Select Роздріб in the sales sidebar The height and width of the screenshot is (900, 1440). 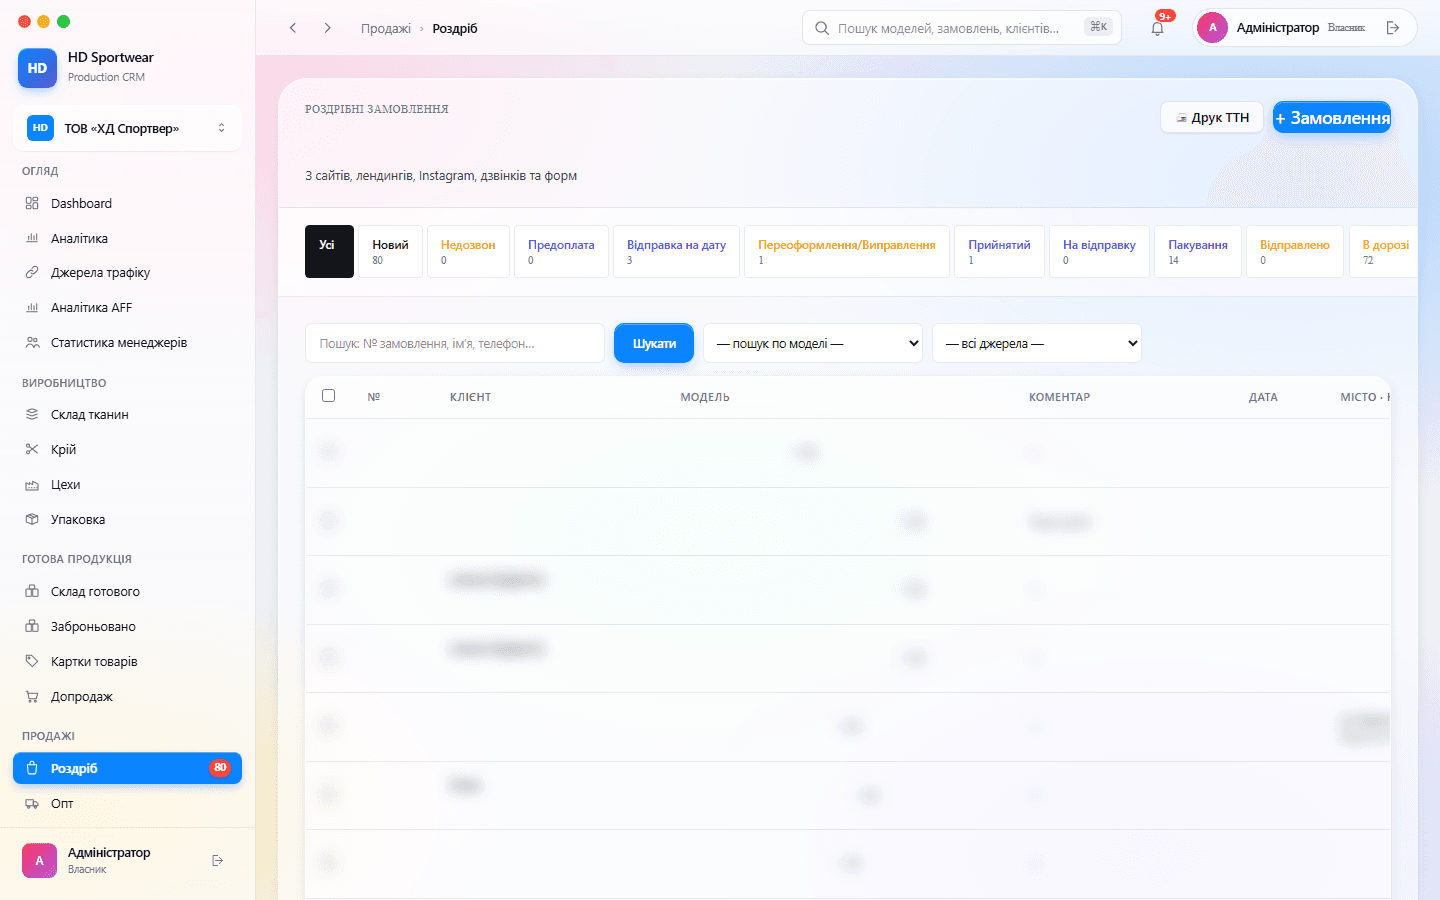point(127,768)
